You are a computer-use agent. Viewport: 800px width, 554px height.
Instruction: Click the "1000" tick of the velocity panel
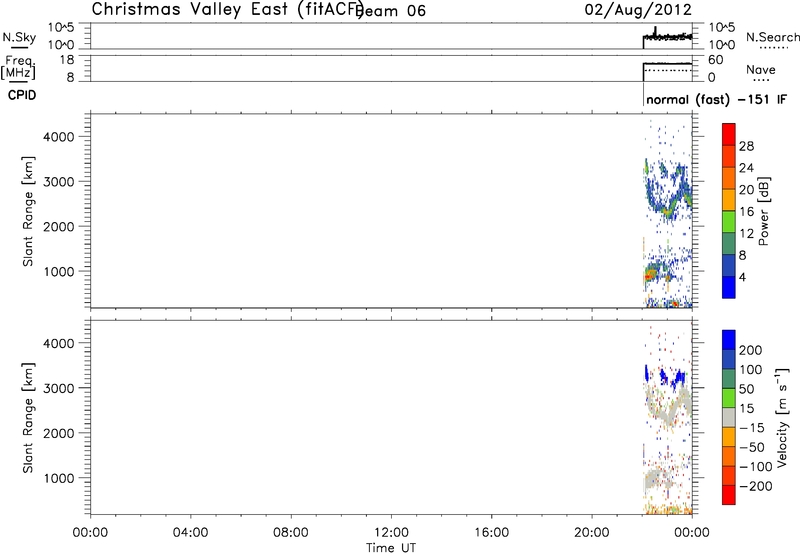coord(58,478)
